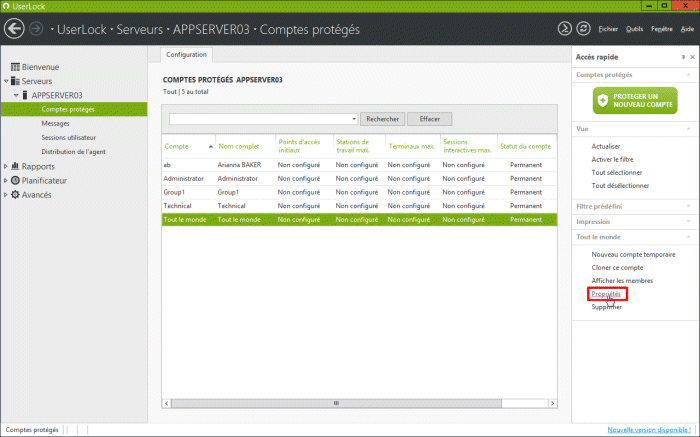Expand the Avancés tree node
The width and height of the screenshot is (700, 437).
click(6, 195)
